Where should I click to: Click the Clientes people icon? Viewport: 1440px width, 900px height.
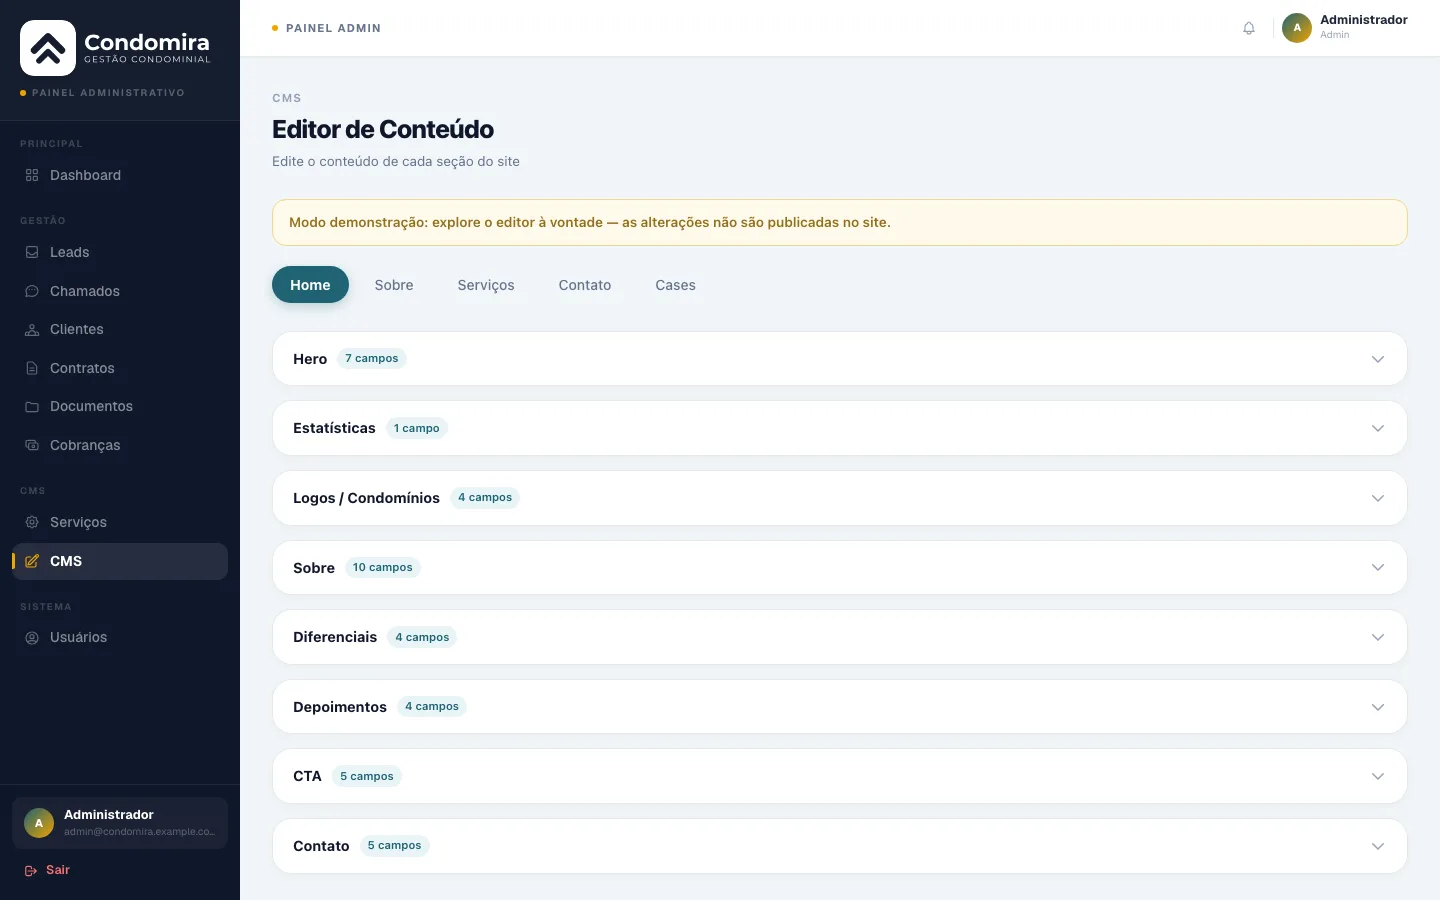click(32, 329)
